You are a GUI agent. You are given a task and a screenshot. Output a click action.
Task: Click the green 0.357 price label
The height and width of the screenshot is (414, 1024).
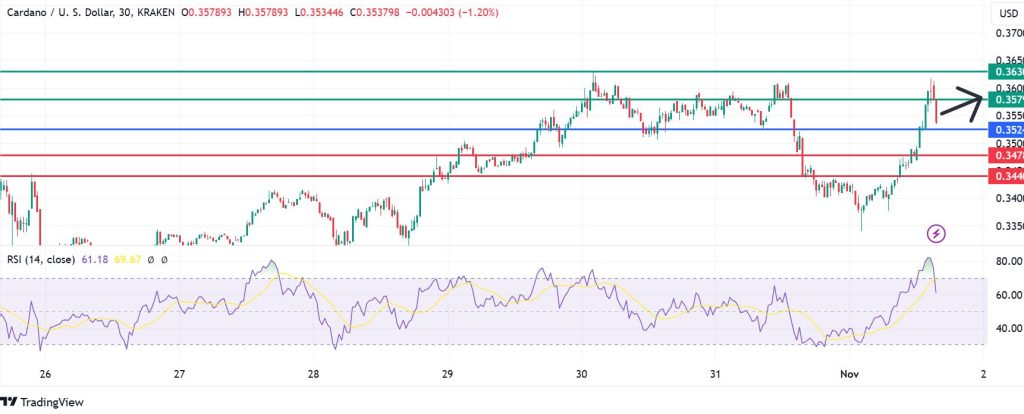coord(1005,100)
